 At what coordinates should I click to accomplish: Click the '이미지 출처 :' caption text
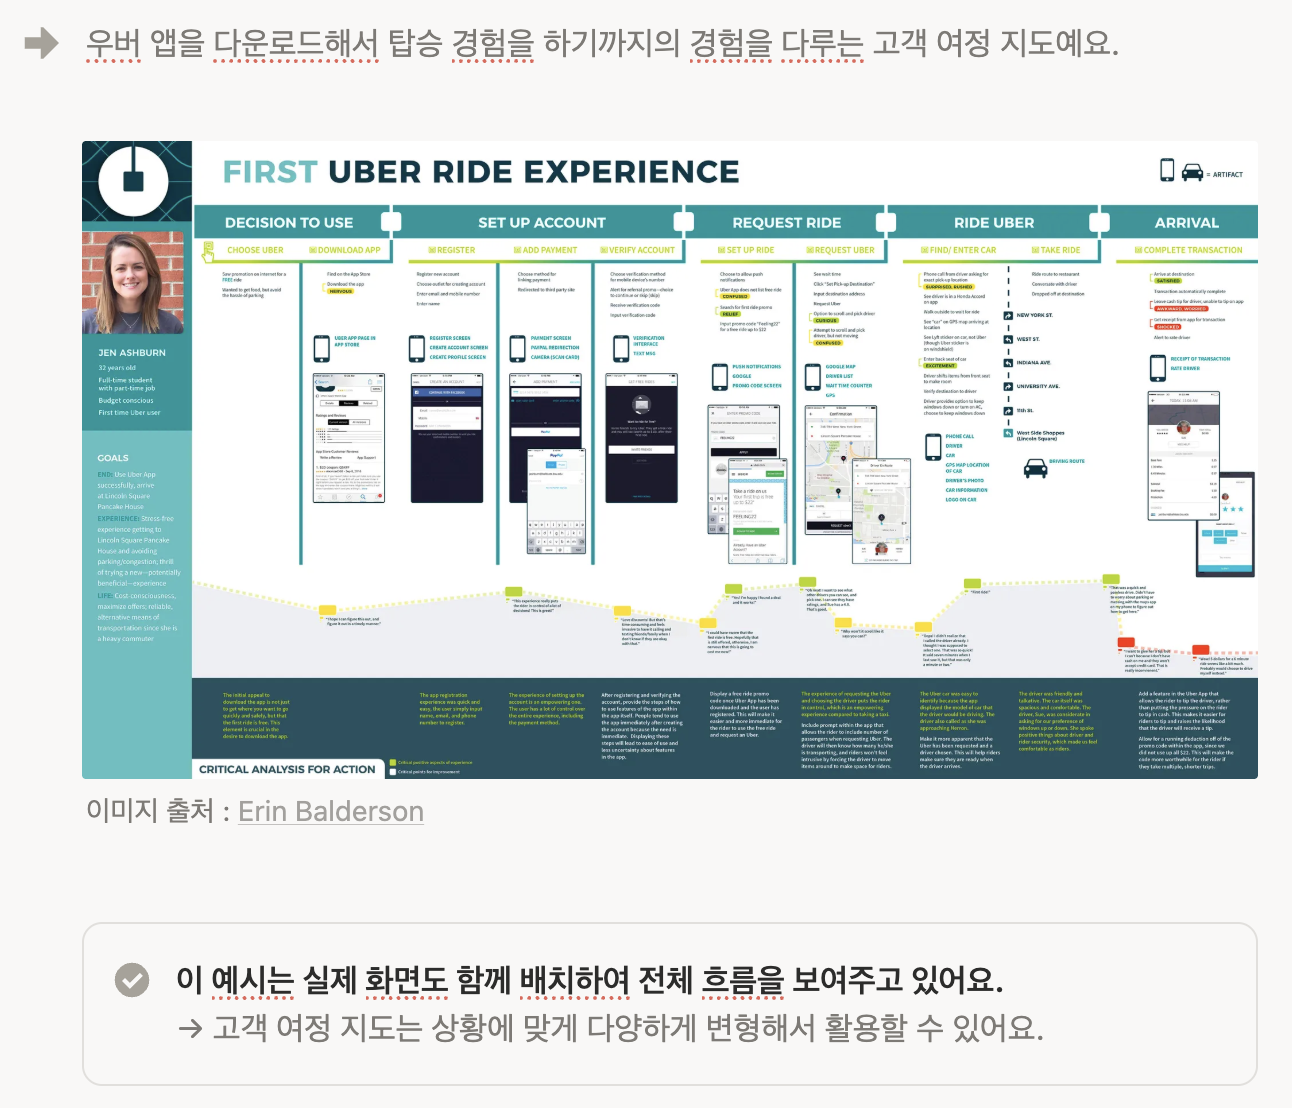click(x=158, y=811)
